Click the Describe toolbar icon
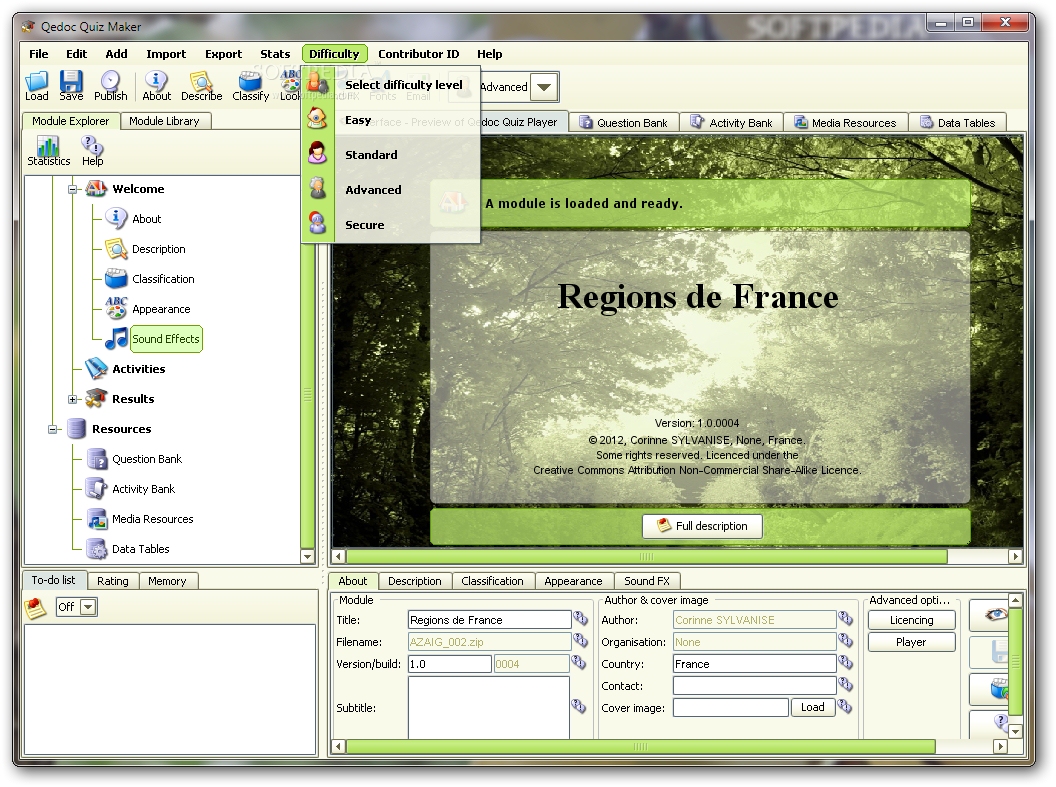Image resolution: width=1056 pixels, height=787 pixels. point(201,86)
